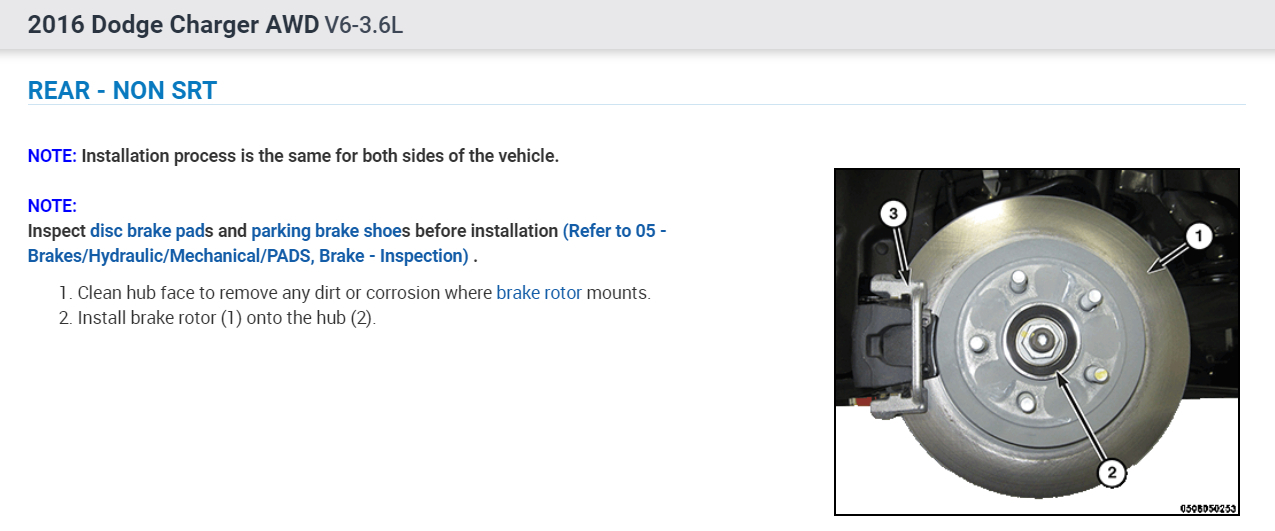Click the second "NOTE:" label above Inspect
The image size is (1275, 531).
pos(52,206)
